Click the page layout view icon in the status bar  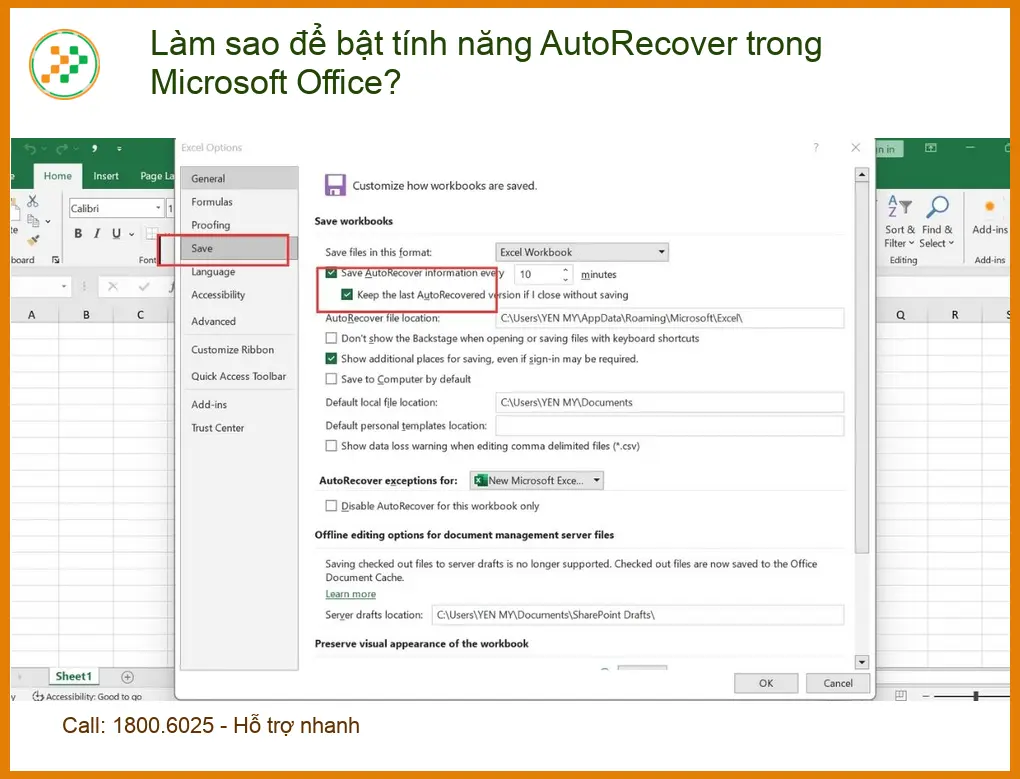click(x=900, y=696)
